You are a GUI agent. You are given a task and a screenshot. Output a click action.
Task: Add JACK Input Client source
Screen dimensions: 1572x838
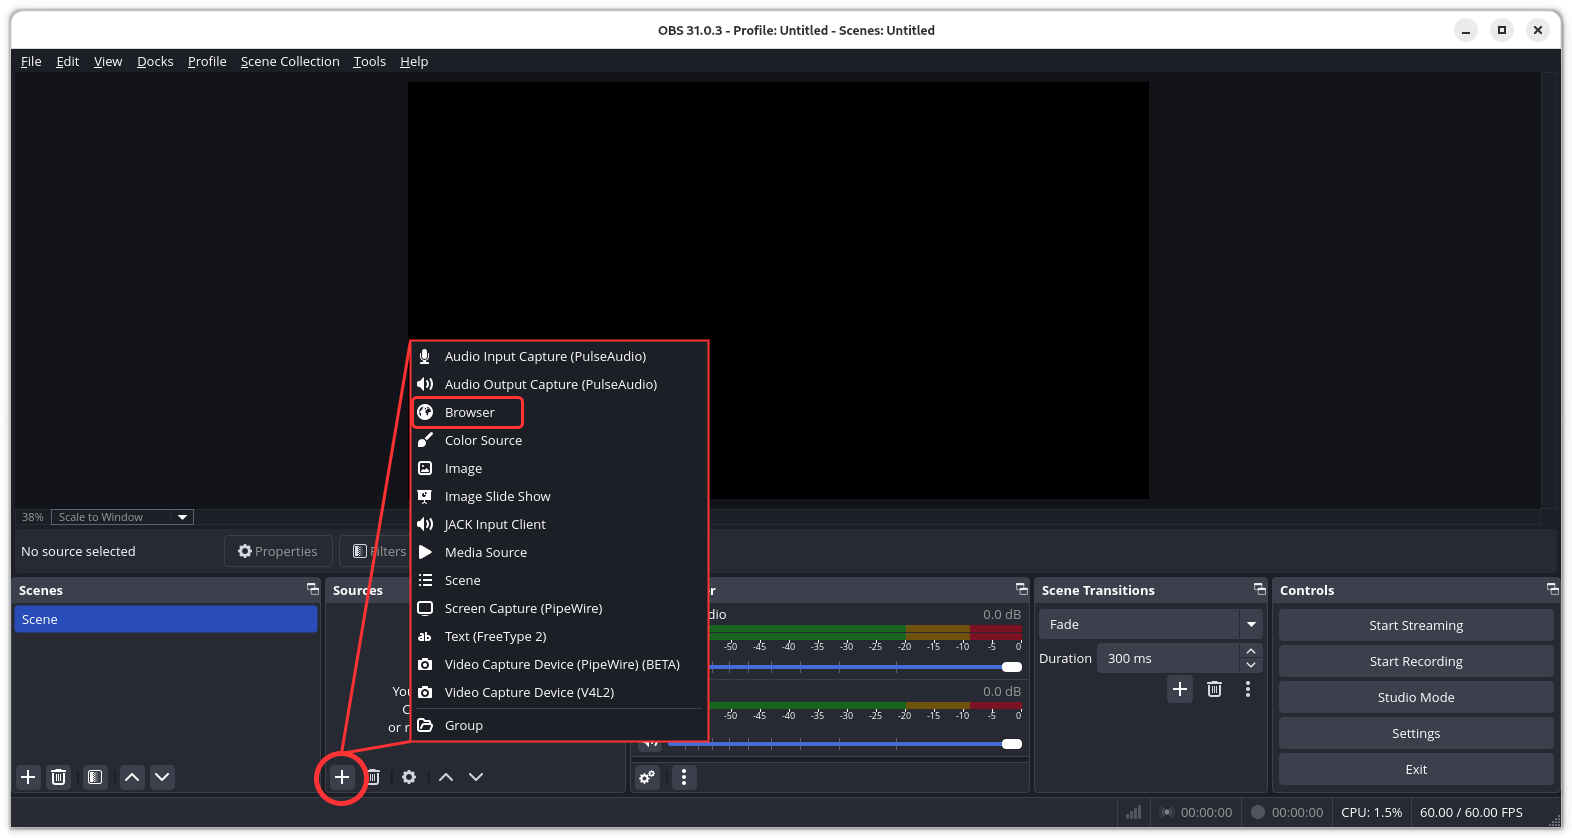pyautogui.click(x=560, y=524)
